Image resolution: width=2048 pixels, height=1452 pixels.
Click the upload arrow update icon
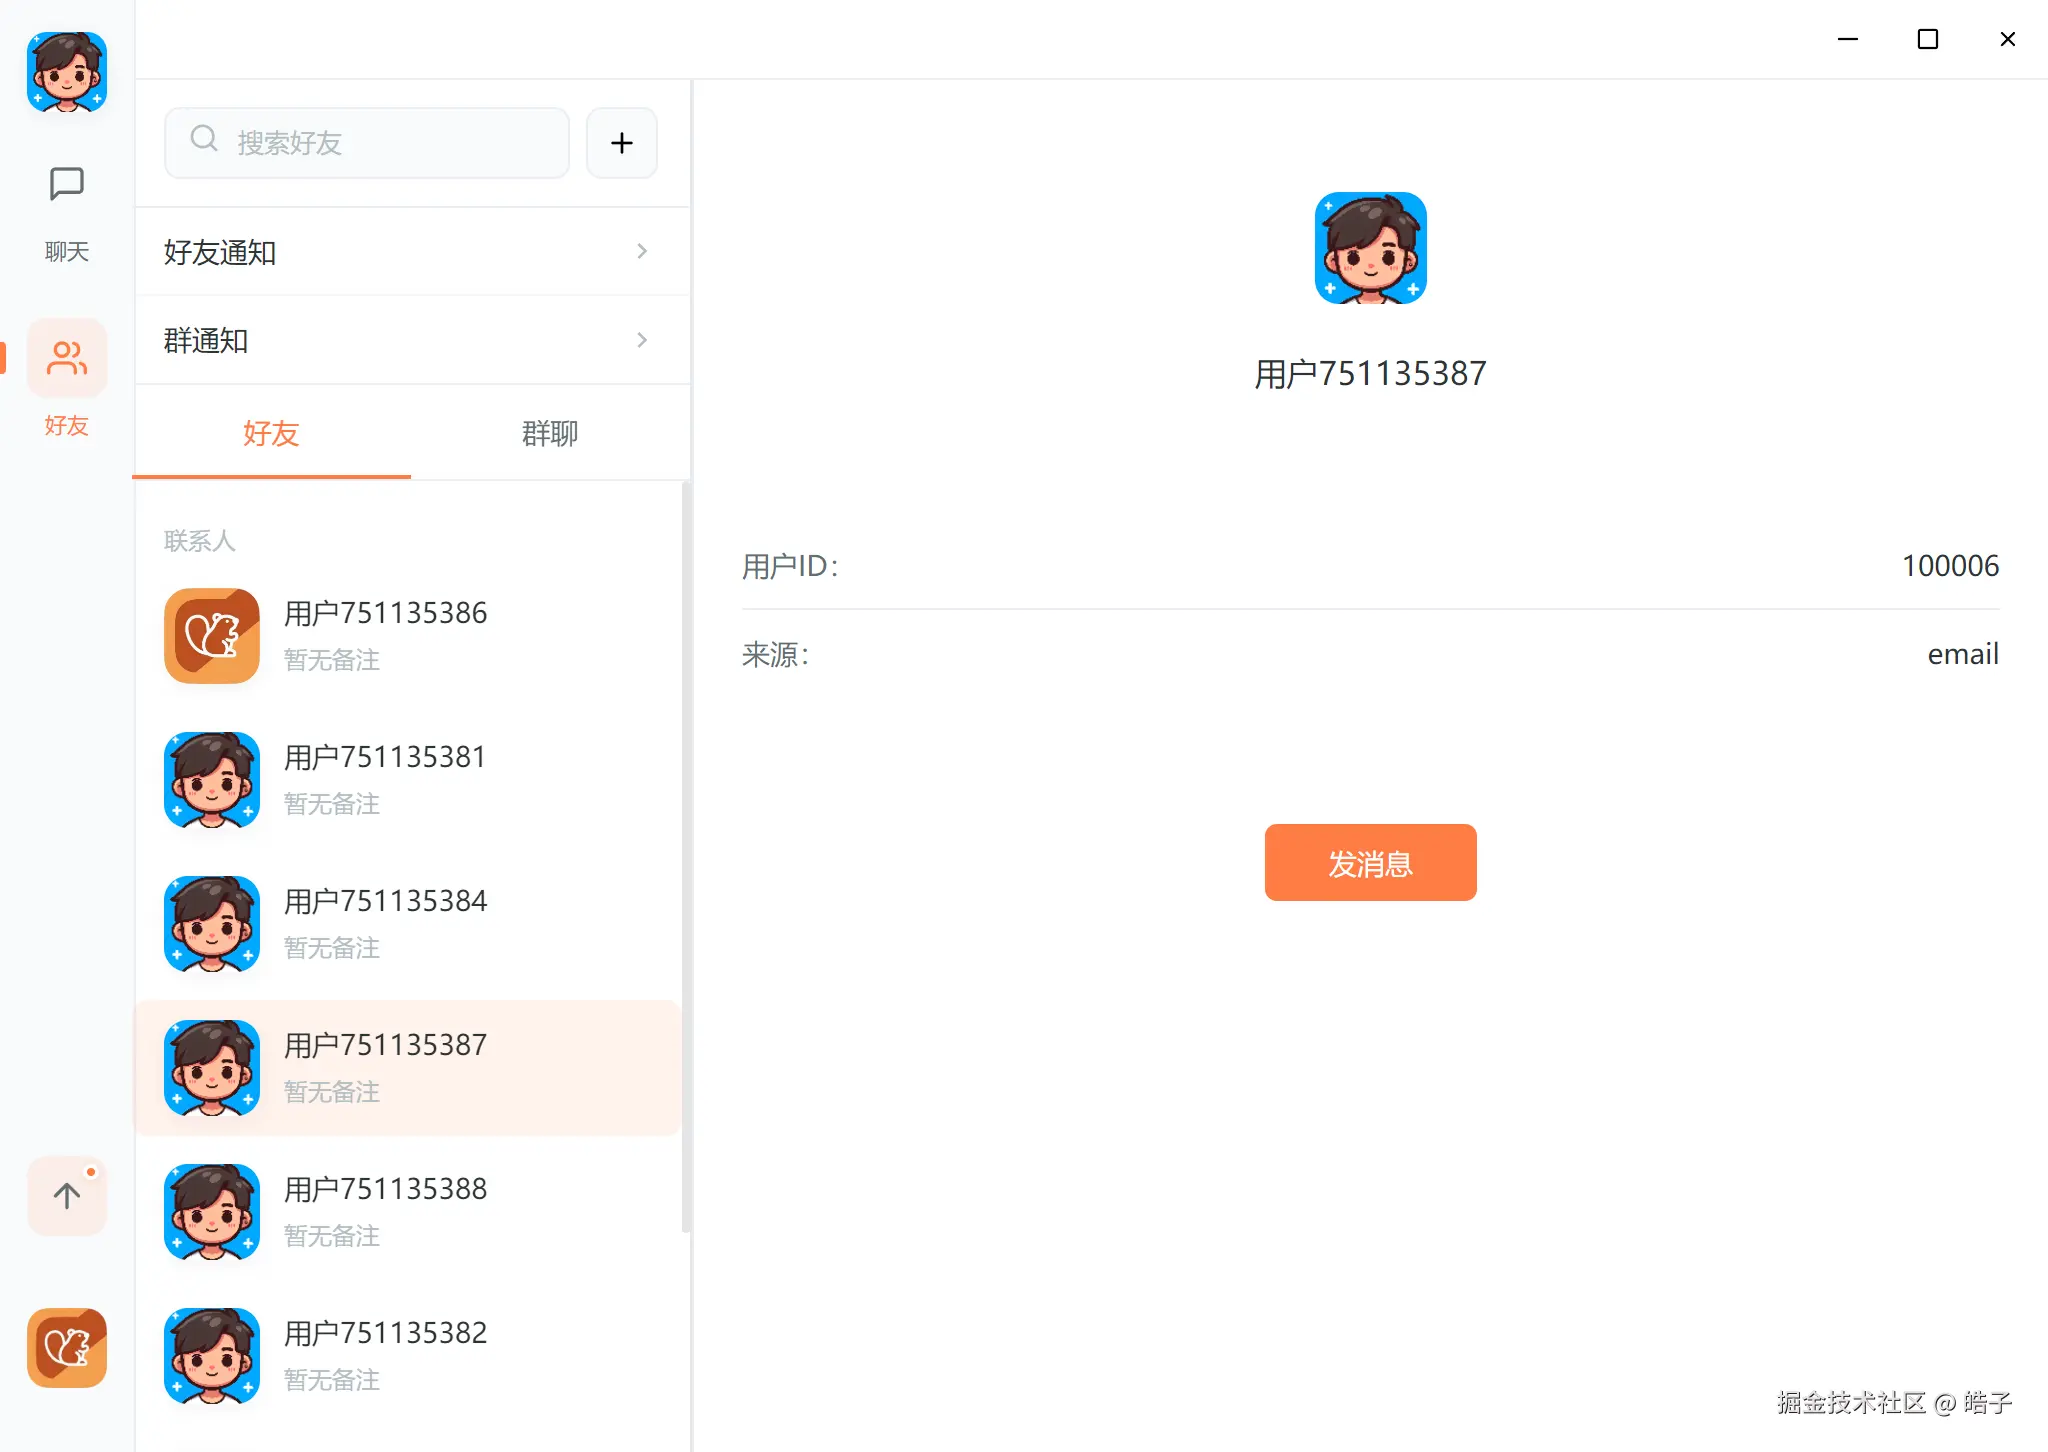[67, 1195]
